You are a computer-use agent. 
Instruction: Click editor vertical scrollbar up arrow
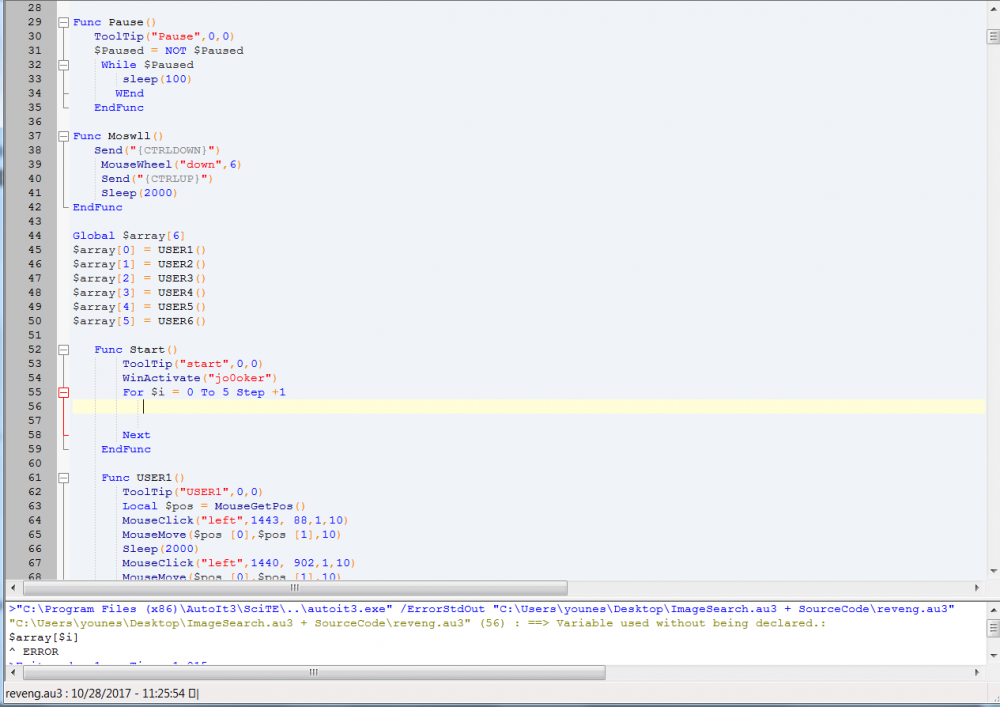(x=992, y=8)
